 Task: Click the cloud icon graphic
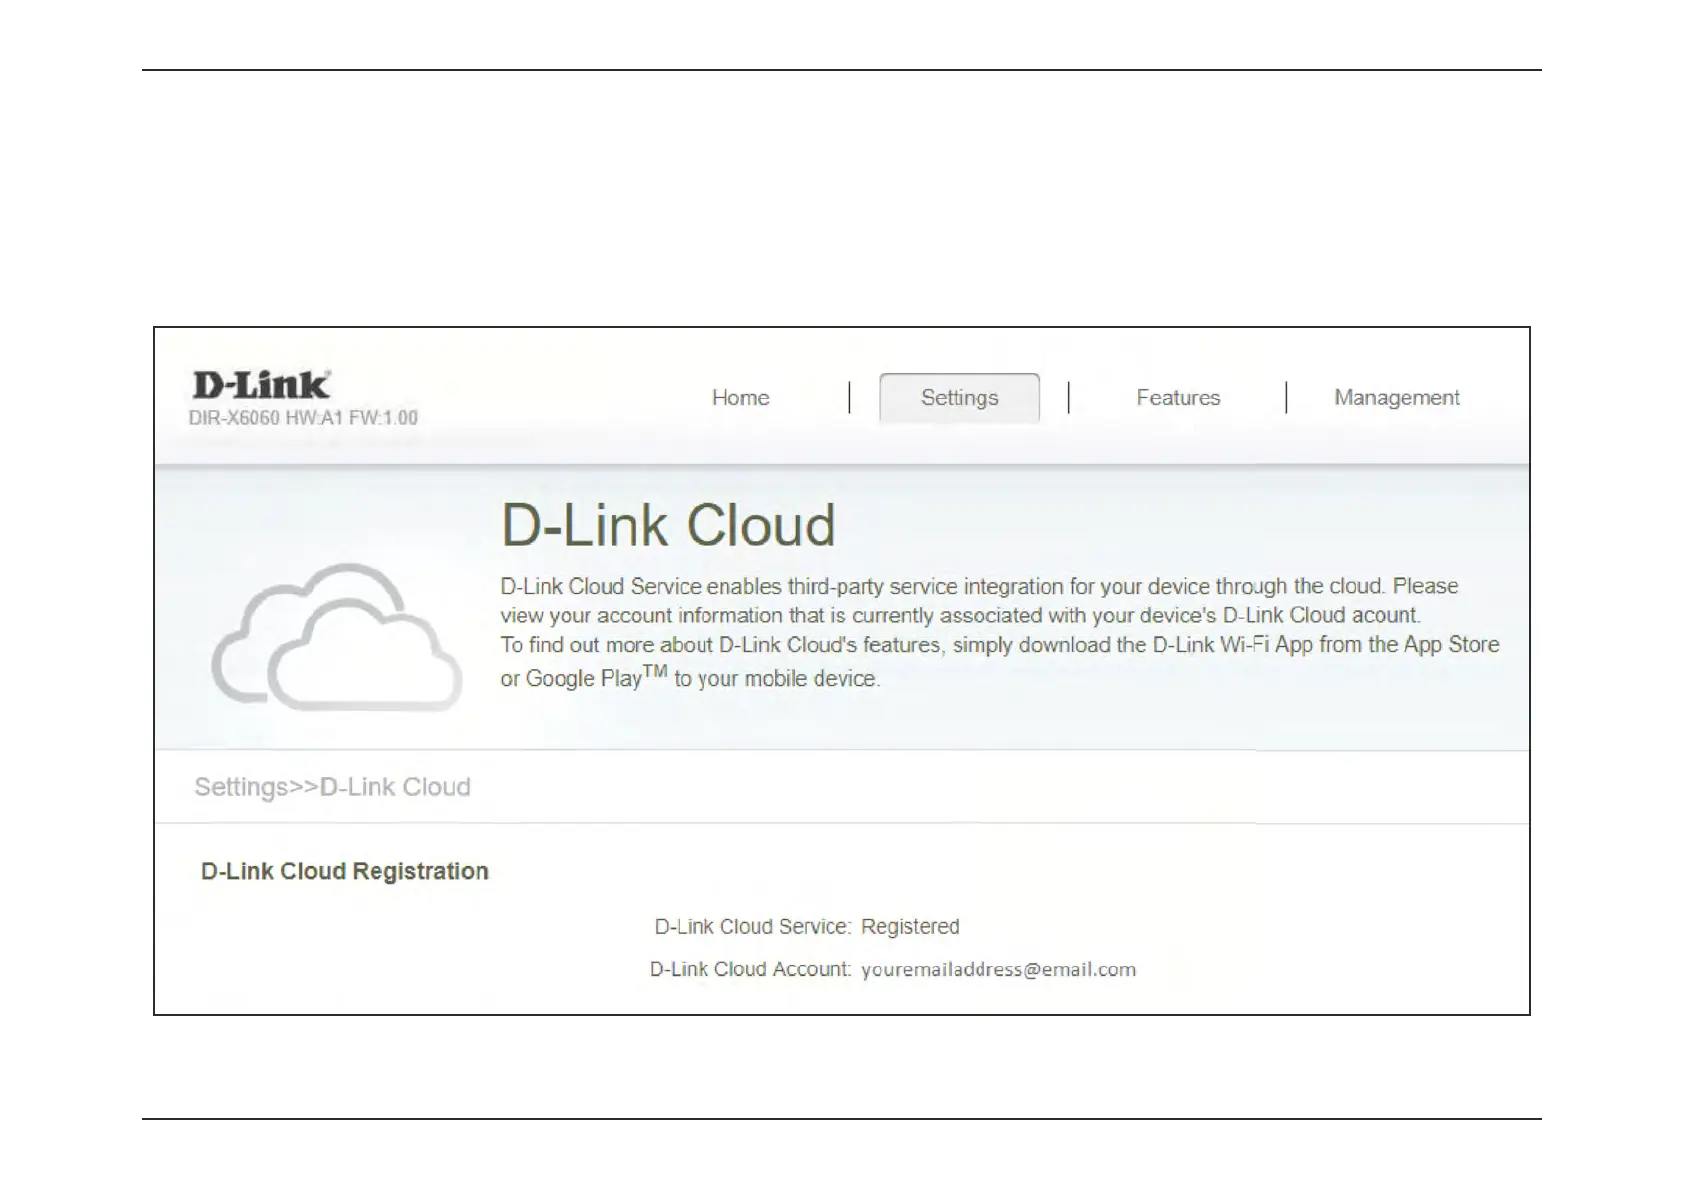337,637
